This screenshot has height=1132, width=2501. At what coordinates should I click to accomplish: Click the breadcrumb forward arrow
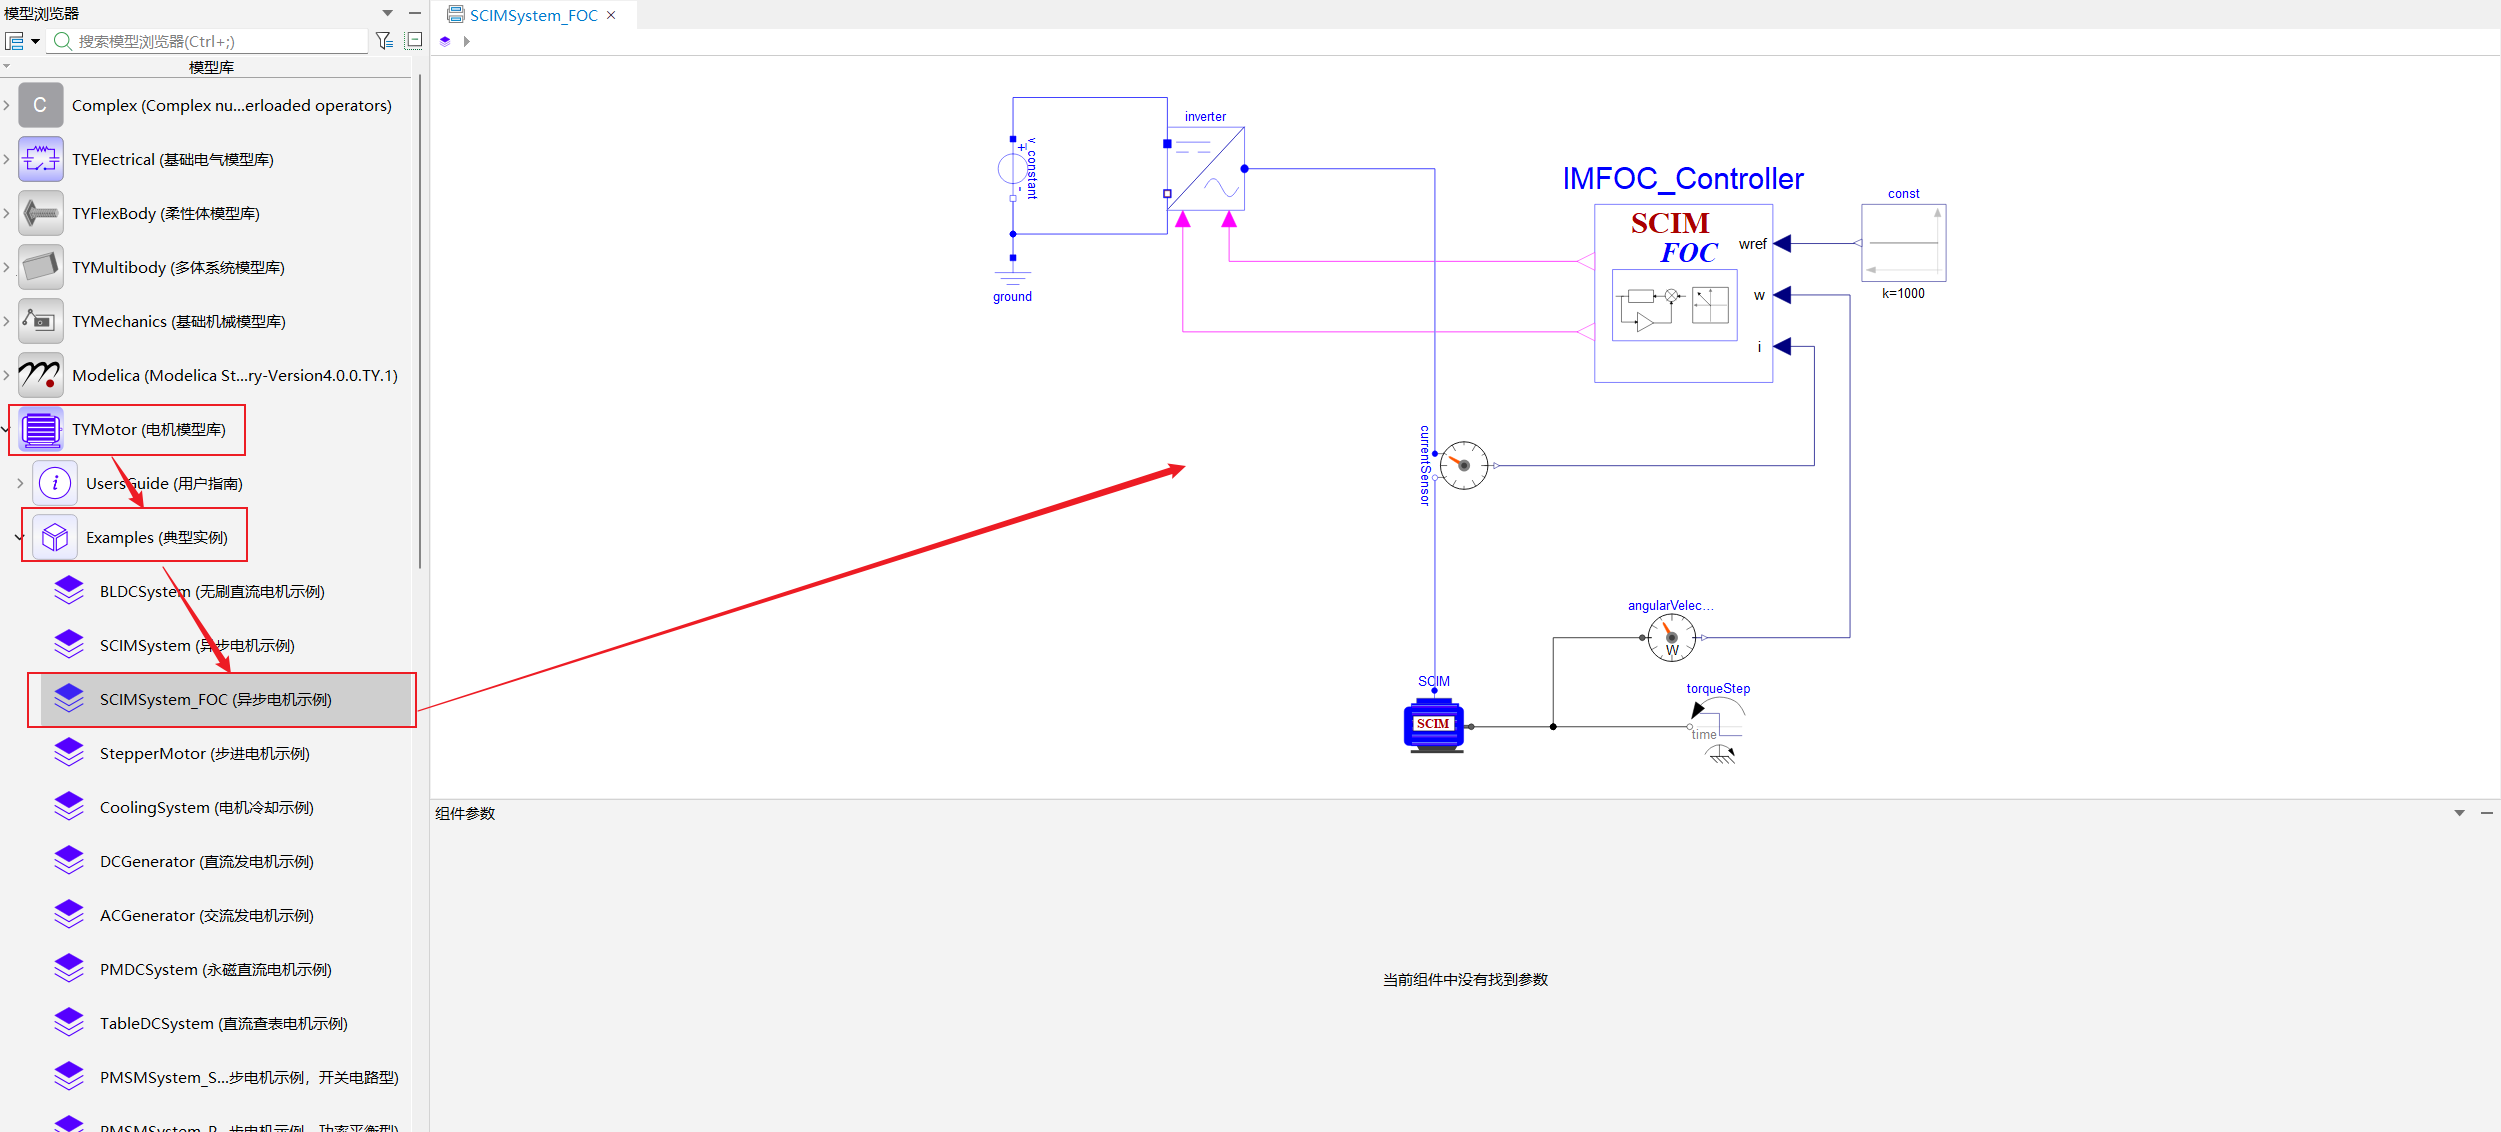466,41
